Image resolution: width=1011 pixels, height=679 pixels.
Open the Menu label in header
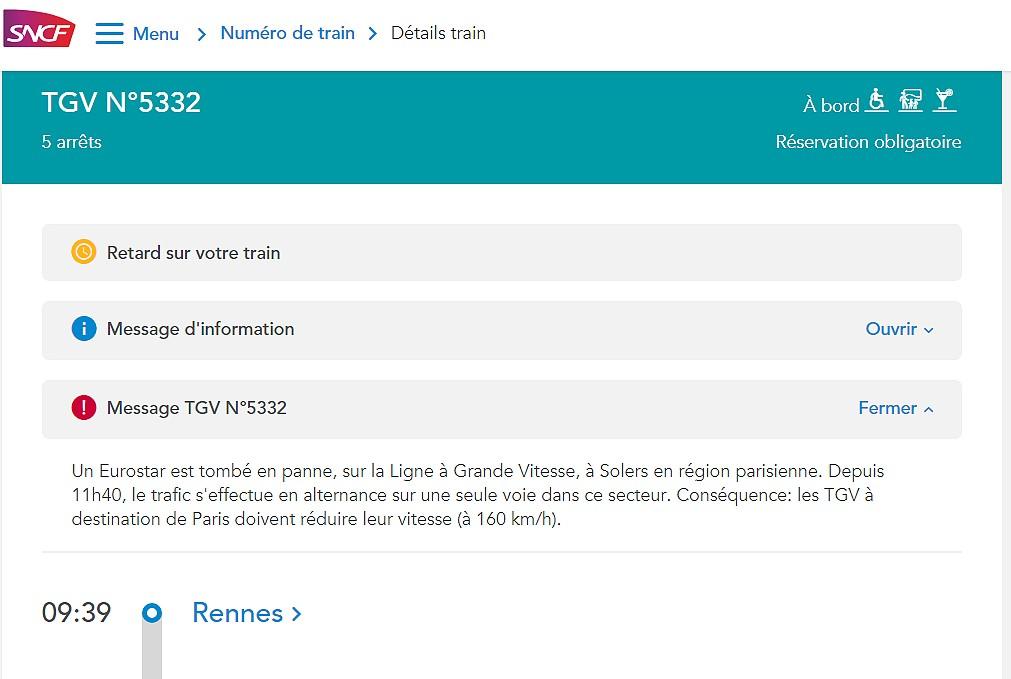click(156, 34)
